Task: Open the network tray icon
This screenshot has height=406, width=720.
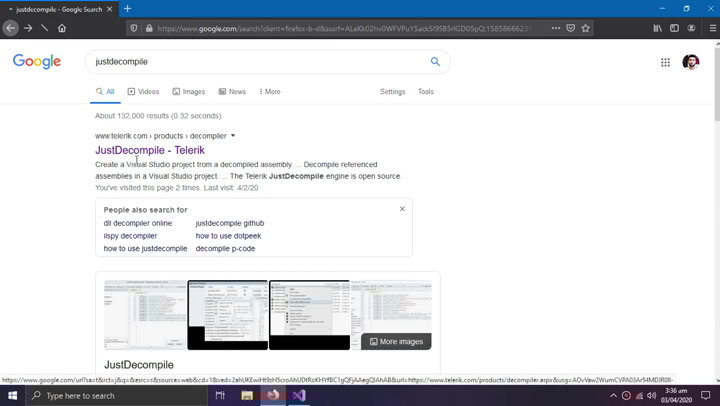Action: pyautogui.click(x=639, y=395)
